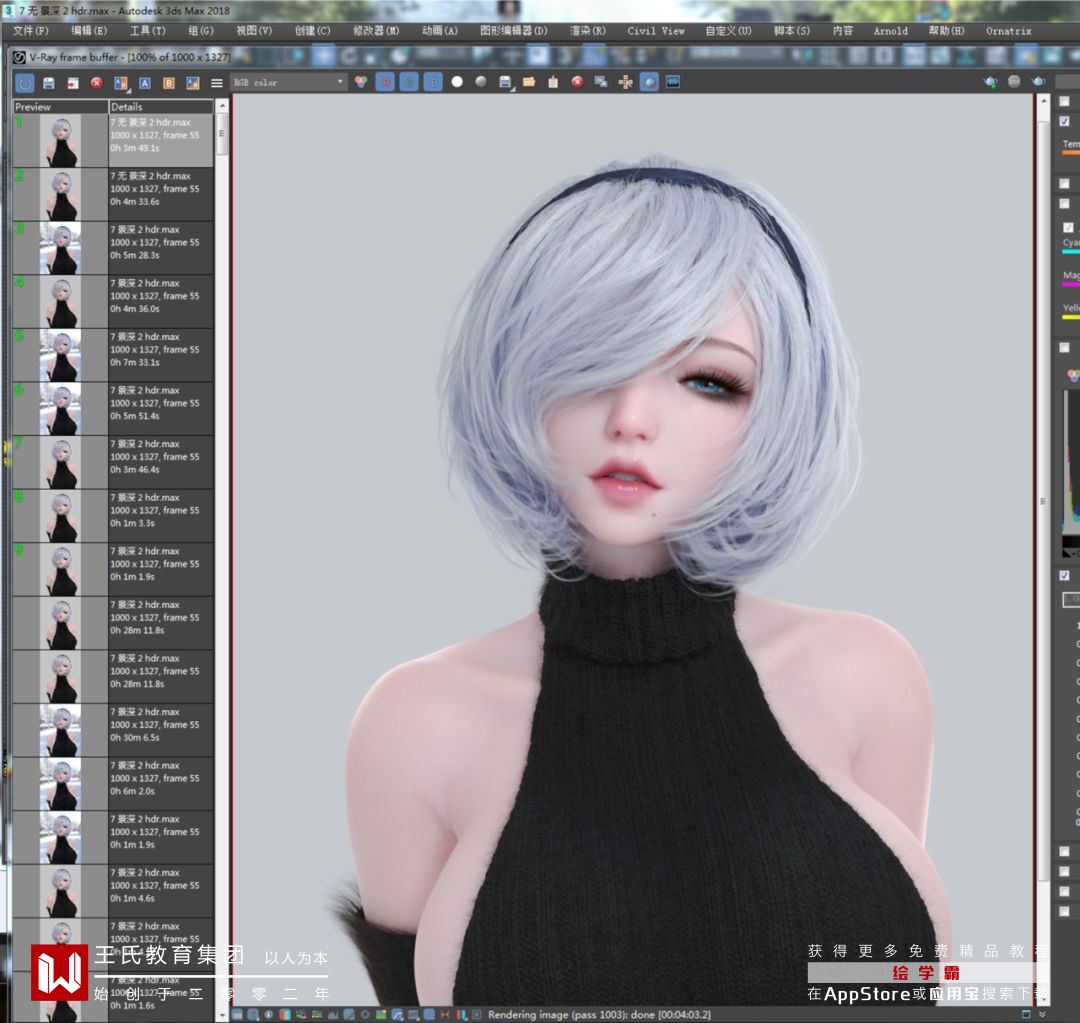Link VFB to PDPlayer icon
Viewport: 1080px width, 1023px height.
(673, 82)
